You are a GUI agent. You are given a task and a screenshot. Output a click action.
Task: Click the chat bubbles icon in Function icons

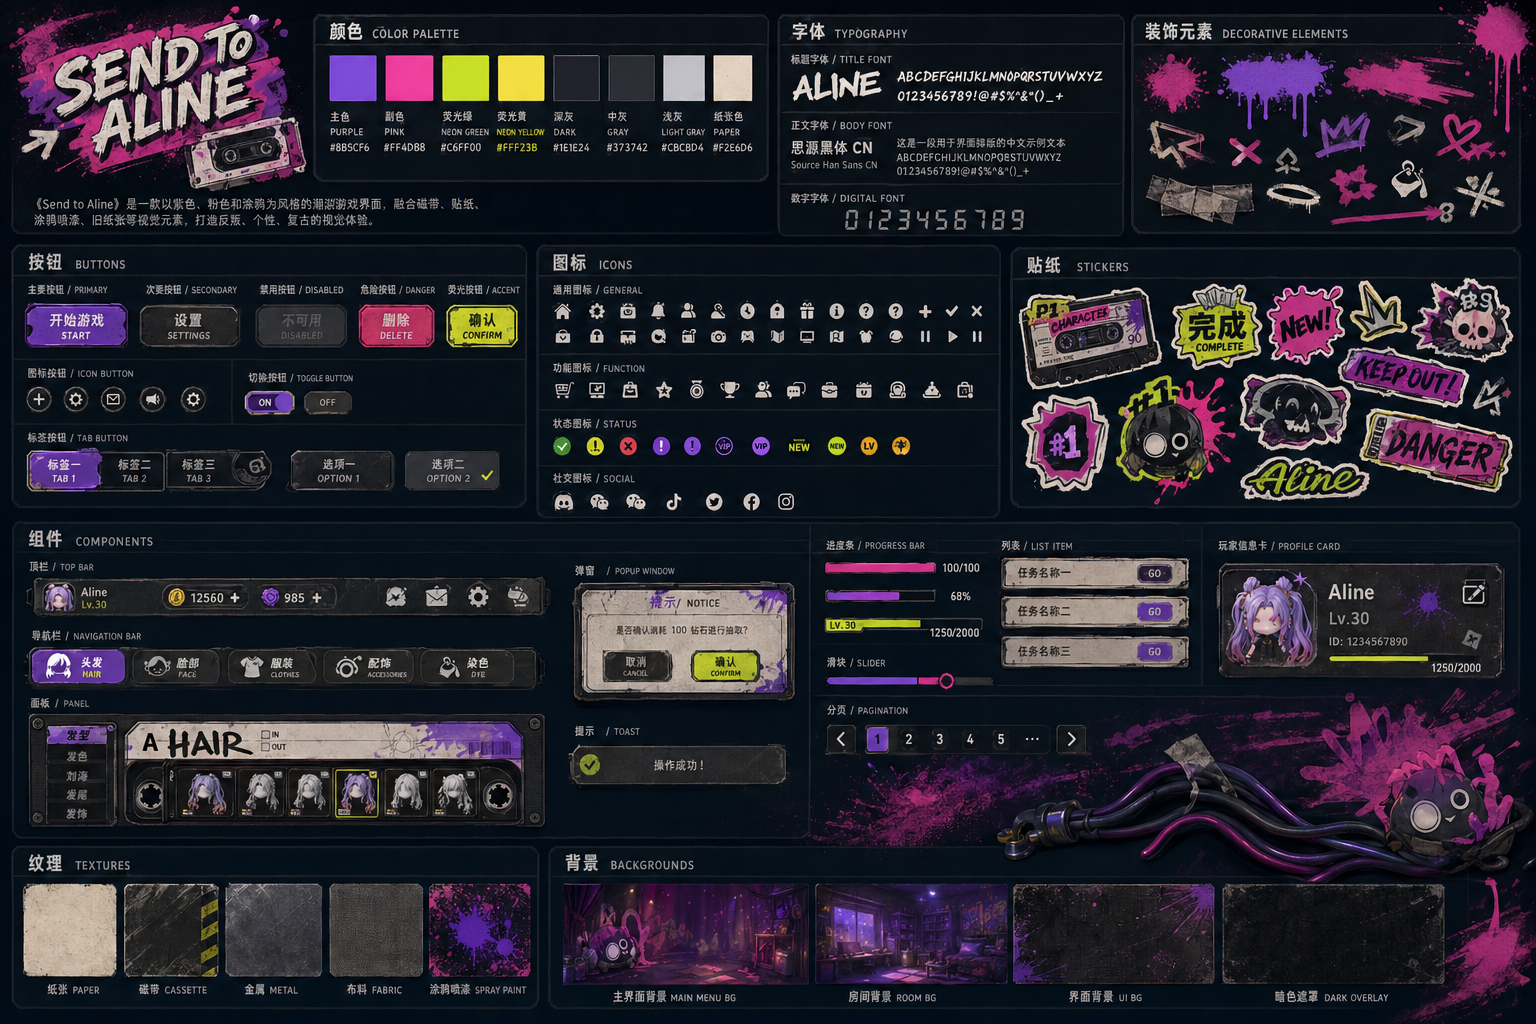[x=796, y=390]
